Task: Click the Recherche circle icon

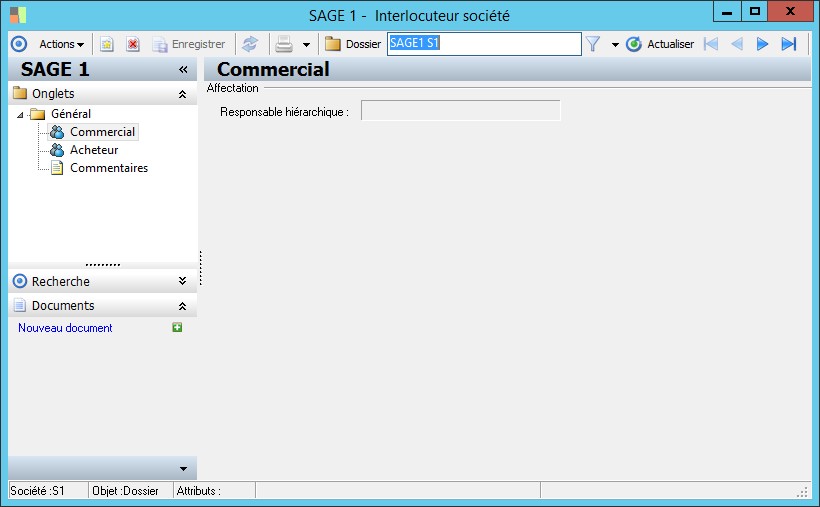Action: [20, 281]
